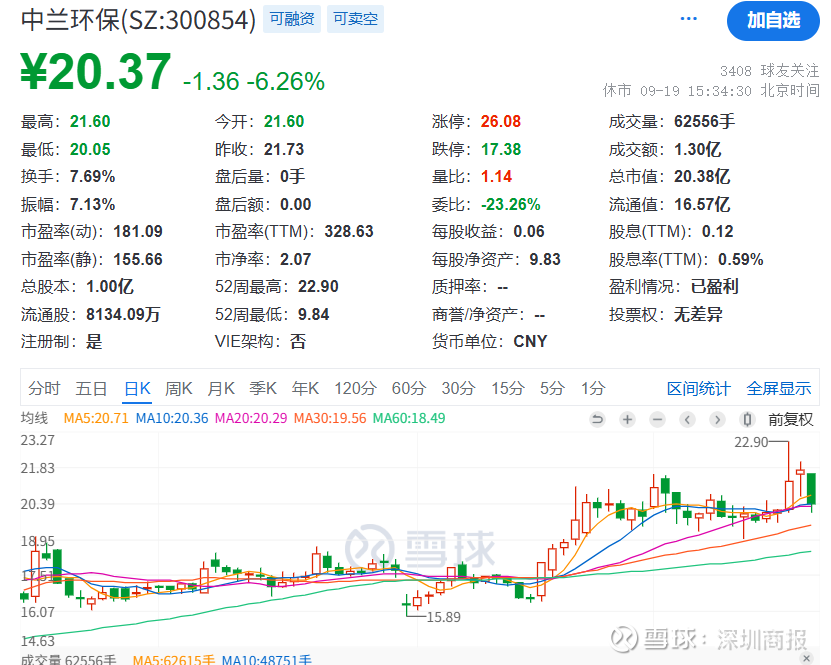The image size is (831, 665).
Task: Zoom in chart with plus icon
Action: pyautogui.click(x=627, y=420)
